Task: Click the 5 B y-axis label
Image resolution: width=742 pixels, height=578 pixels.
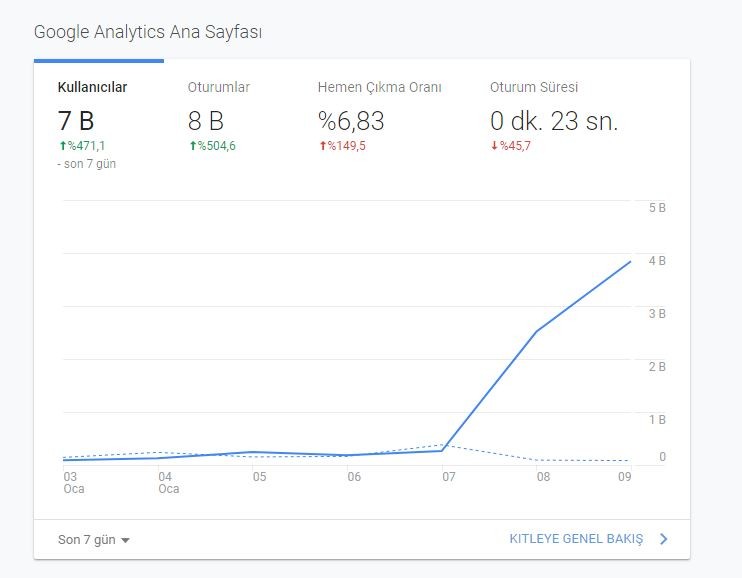Action: [657, 208]
